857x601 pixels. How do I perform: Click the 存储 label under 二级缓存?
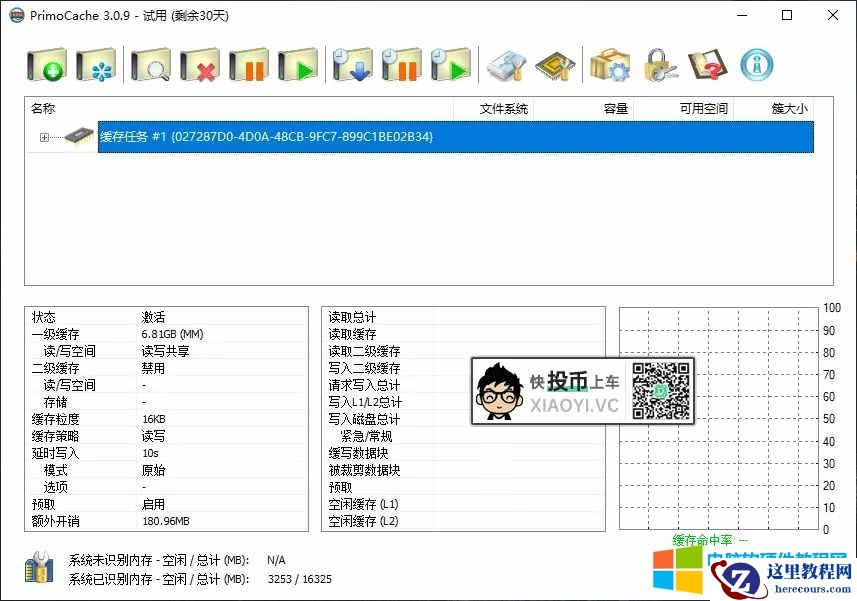coord(55,402)
